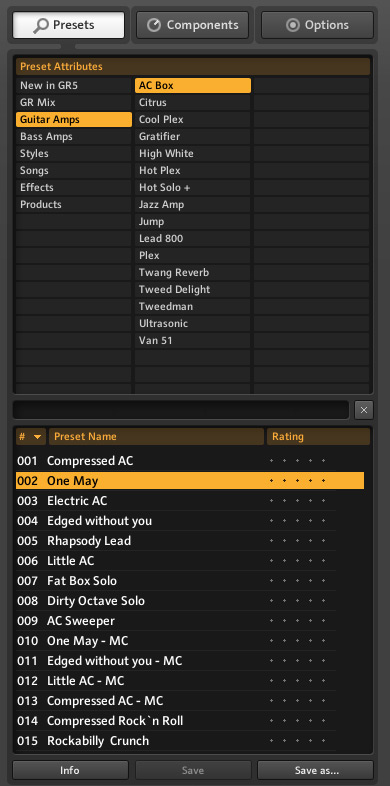The height and width of the screenshot is (786, 390).
Task: Click the preset search input field
Action: 181,410
